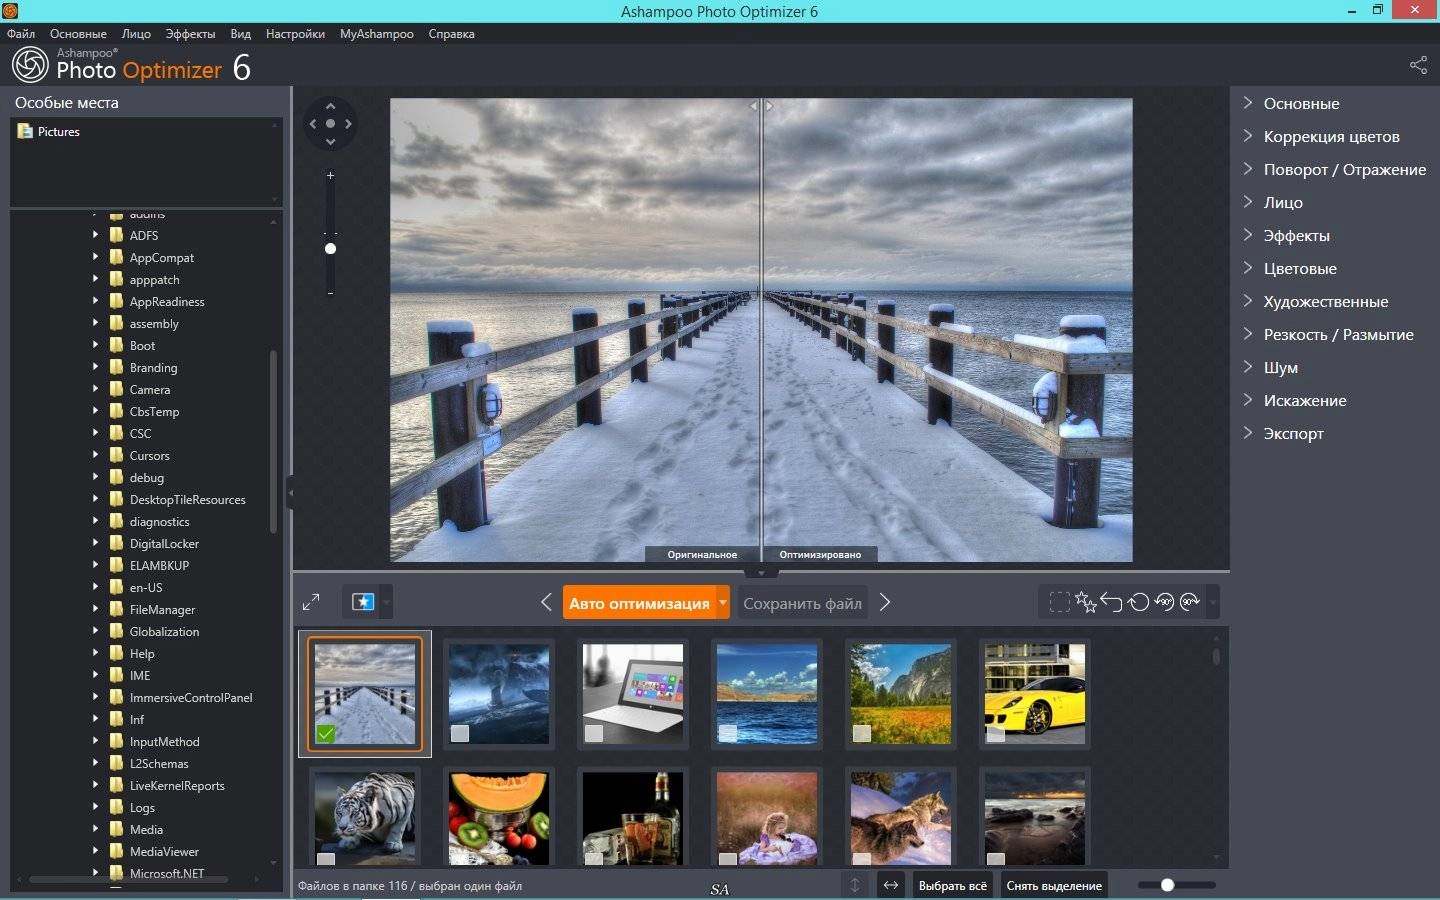Click the before/after split divider handle
The image size is (1440, 900).
(762, 105)
